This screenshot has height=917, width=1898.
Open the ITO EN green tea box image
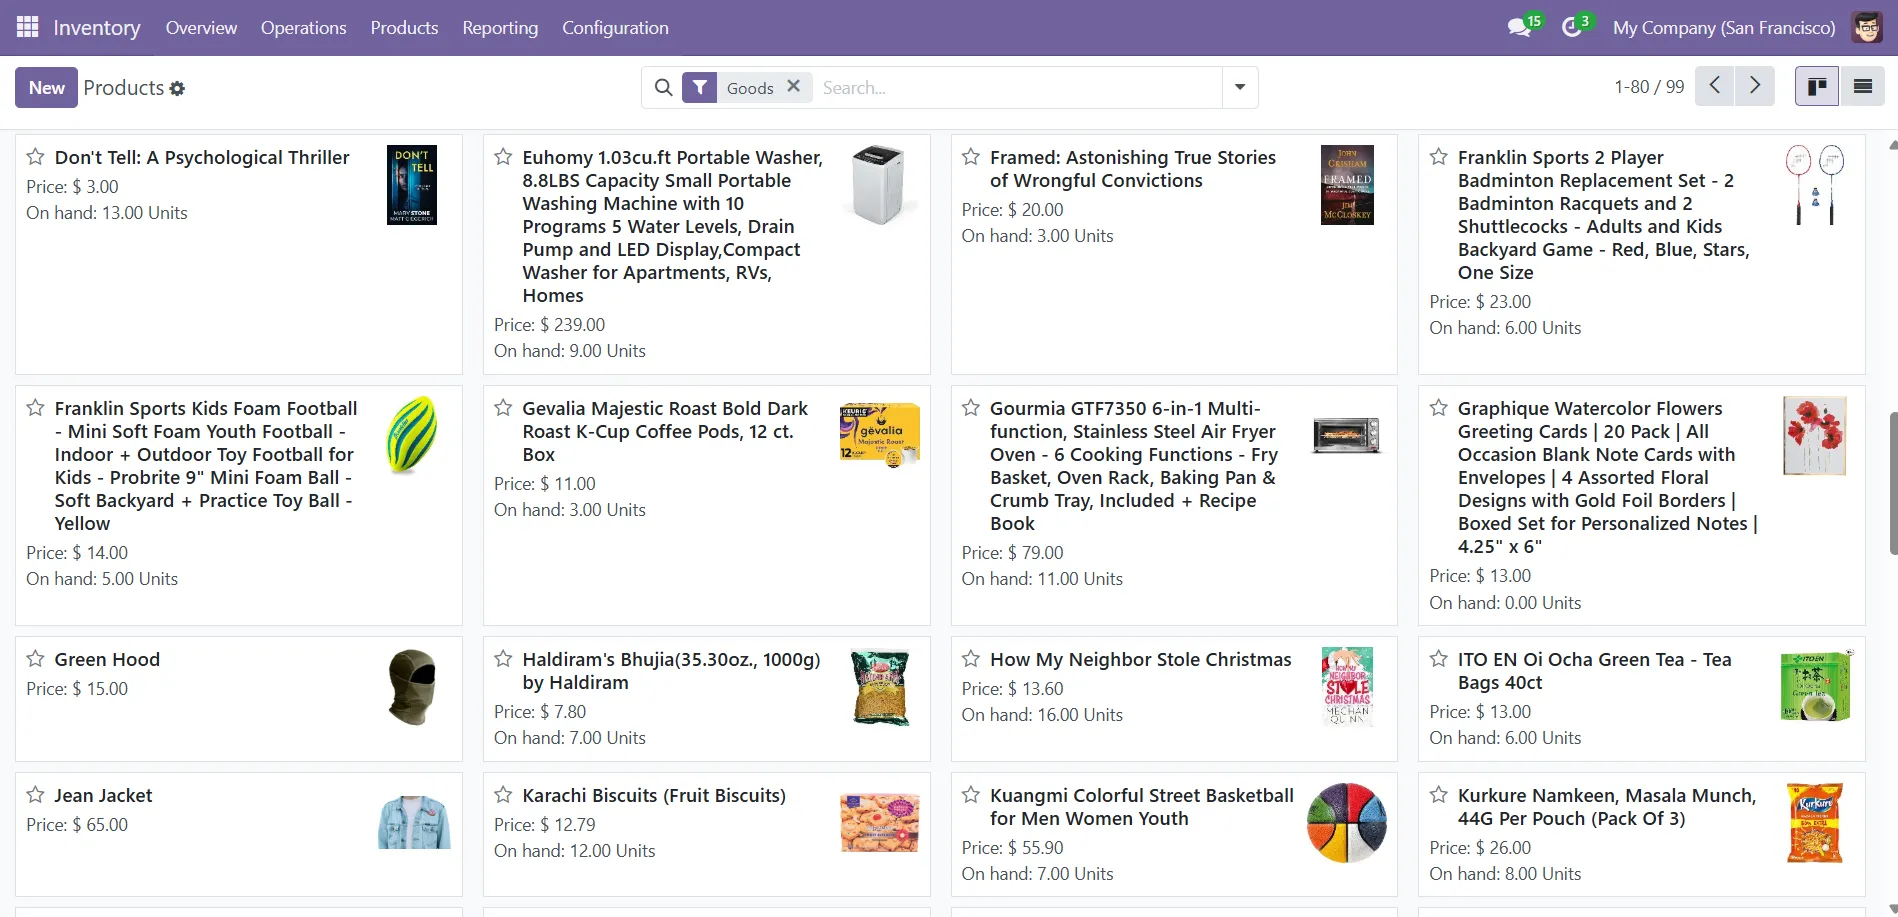1815,687
